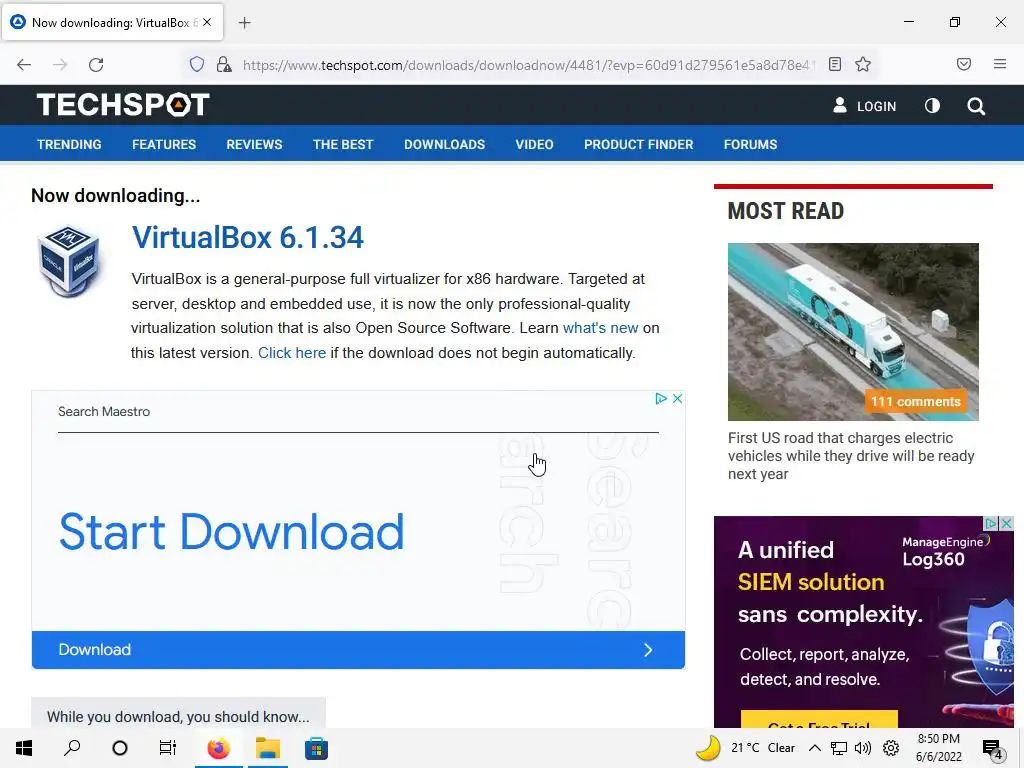Open the notification center icon

tap(992, 749)
